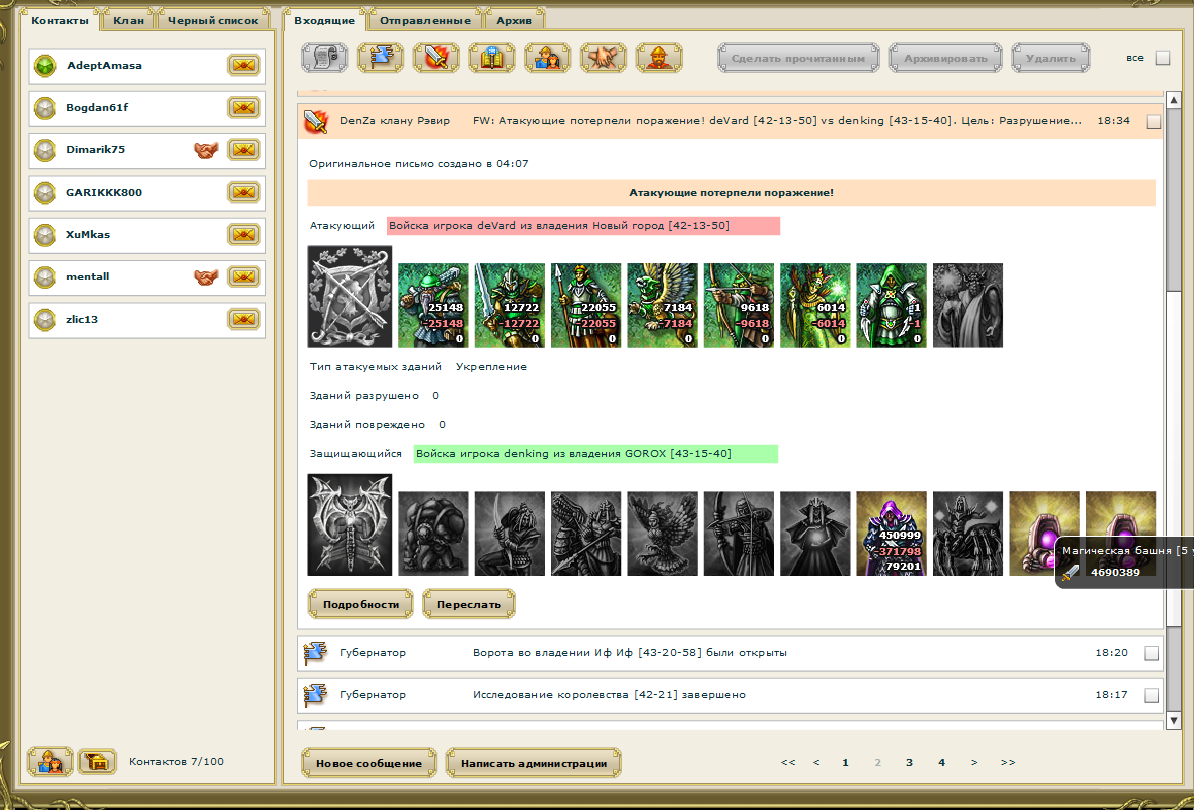Click the scroll icon message filter
Viewport: 1194px width, 810px height.
(324, 57)
